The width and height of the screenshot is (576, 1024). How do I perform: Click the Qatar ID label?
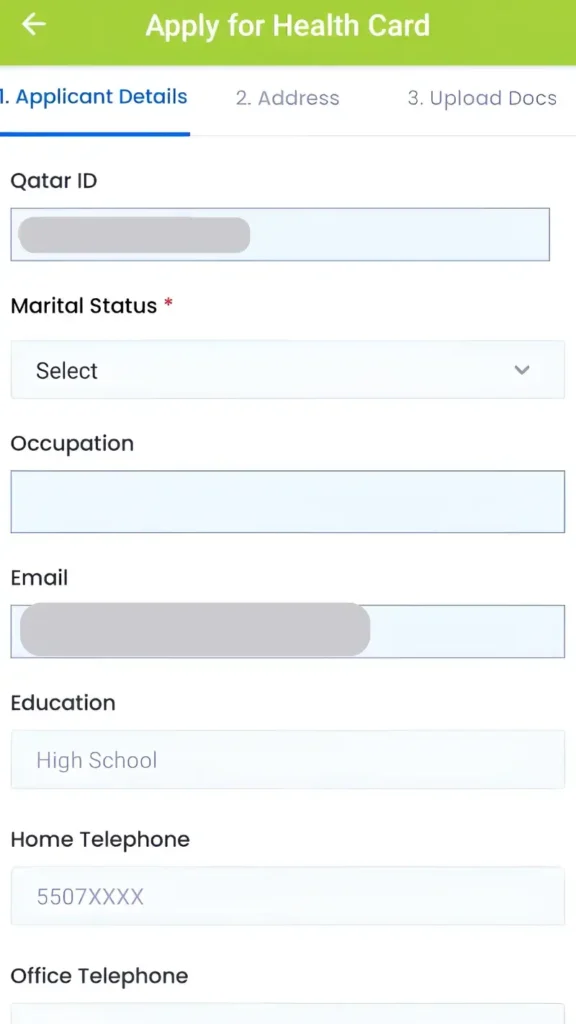tap(54, 181)
